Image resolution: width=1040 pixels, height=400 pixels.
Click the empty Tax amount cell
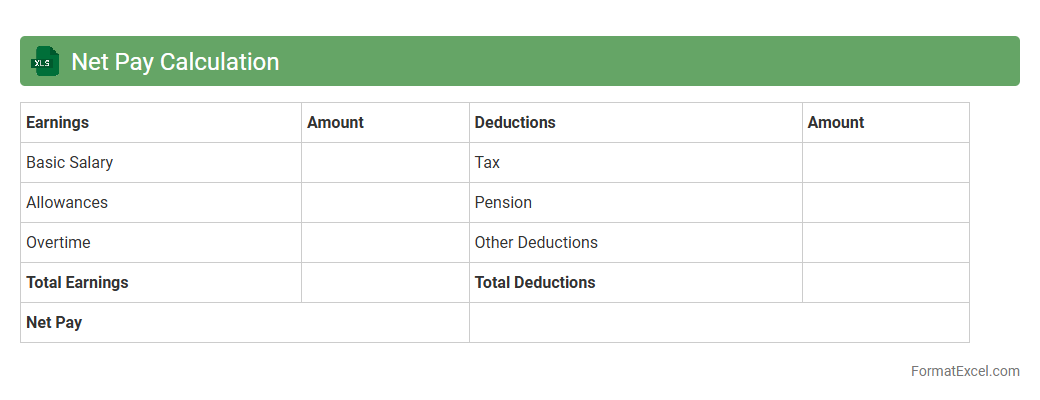tap(885, 163)
